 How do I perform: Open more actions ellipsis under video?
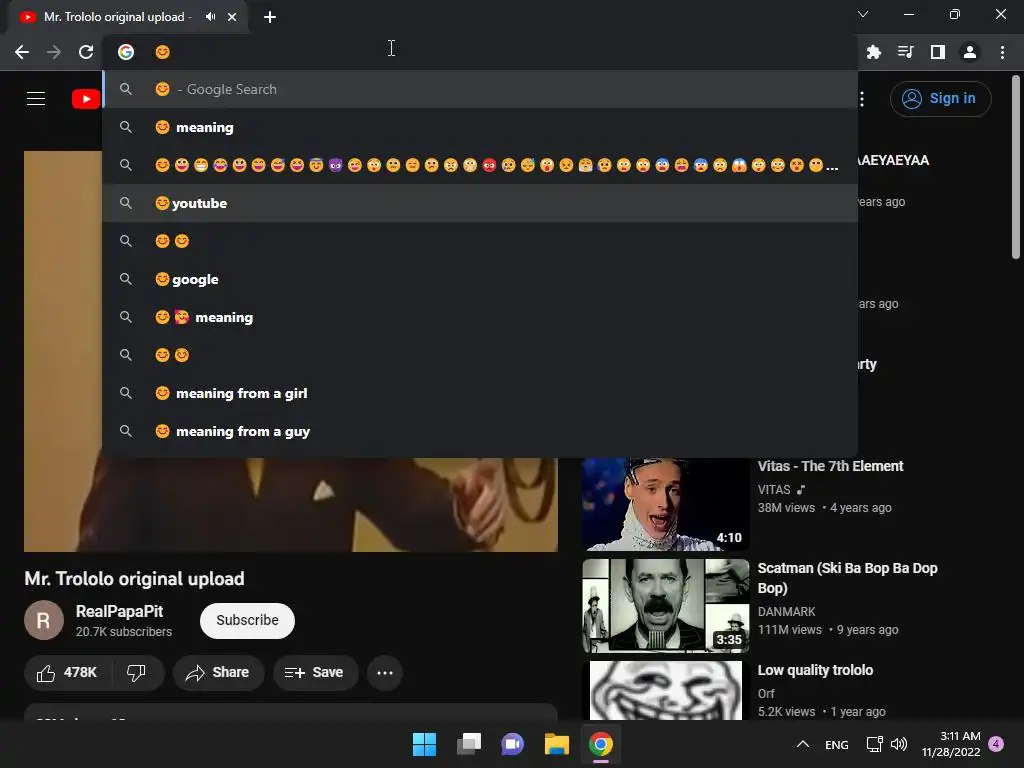pyautogui.click(x=385, y=672)
